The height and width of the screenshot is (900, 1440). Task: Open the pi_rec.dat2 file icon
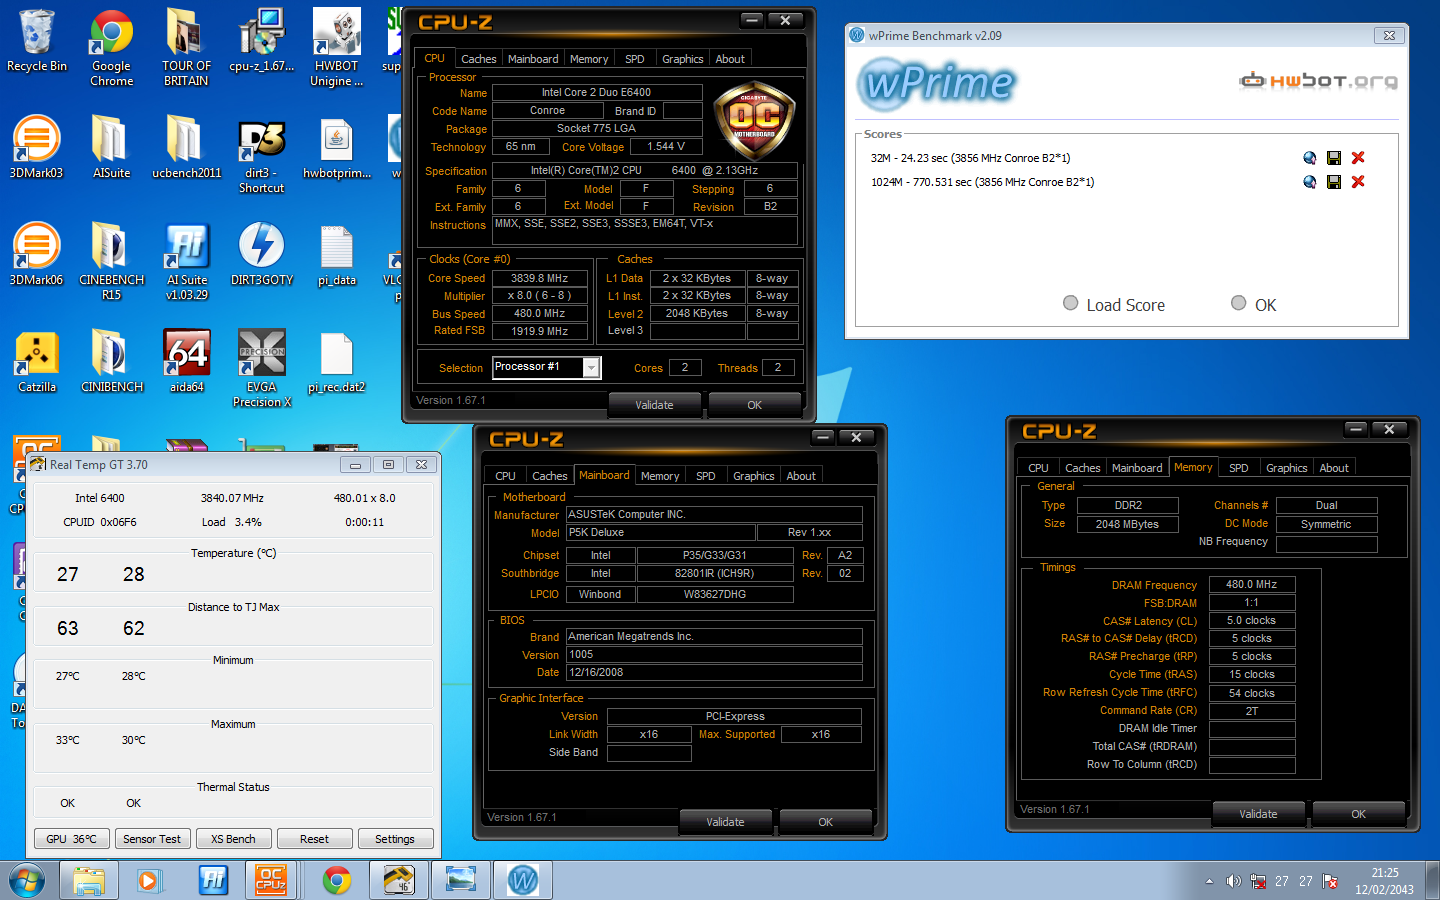pyautogui.click(x=336, y=361)
